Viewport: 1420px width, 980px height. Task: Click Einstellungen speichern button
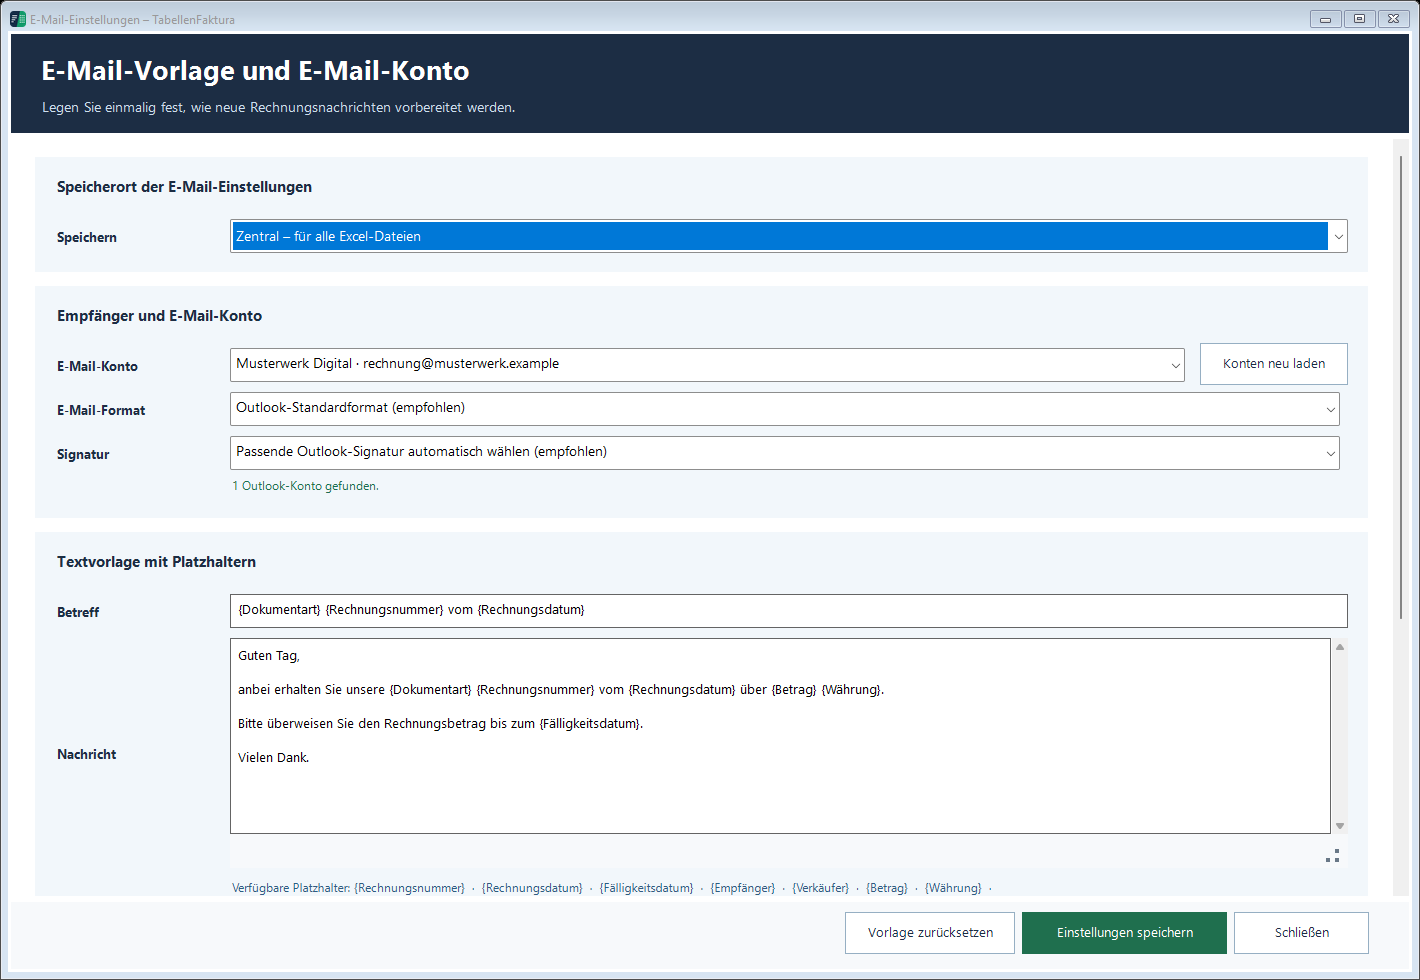[x=1124, y=933]
